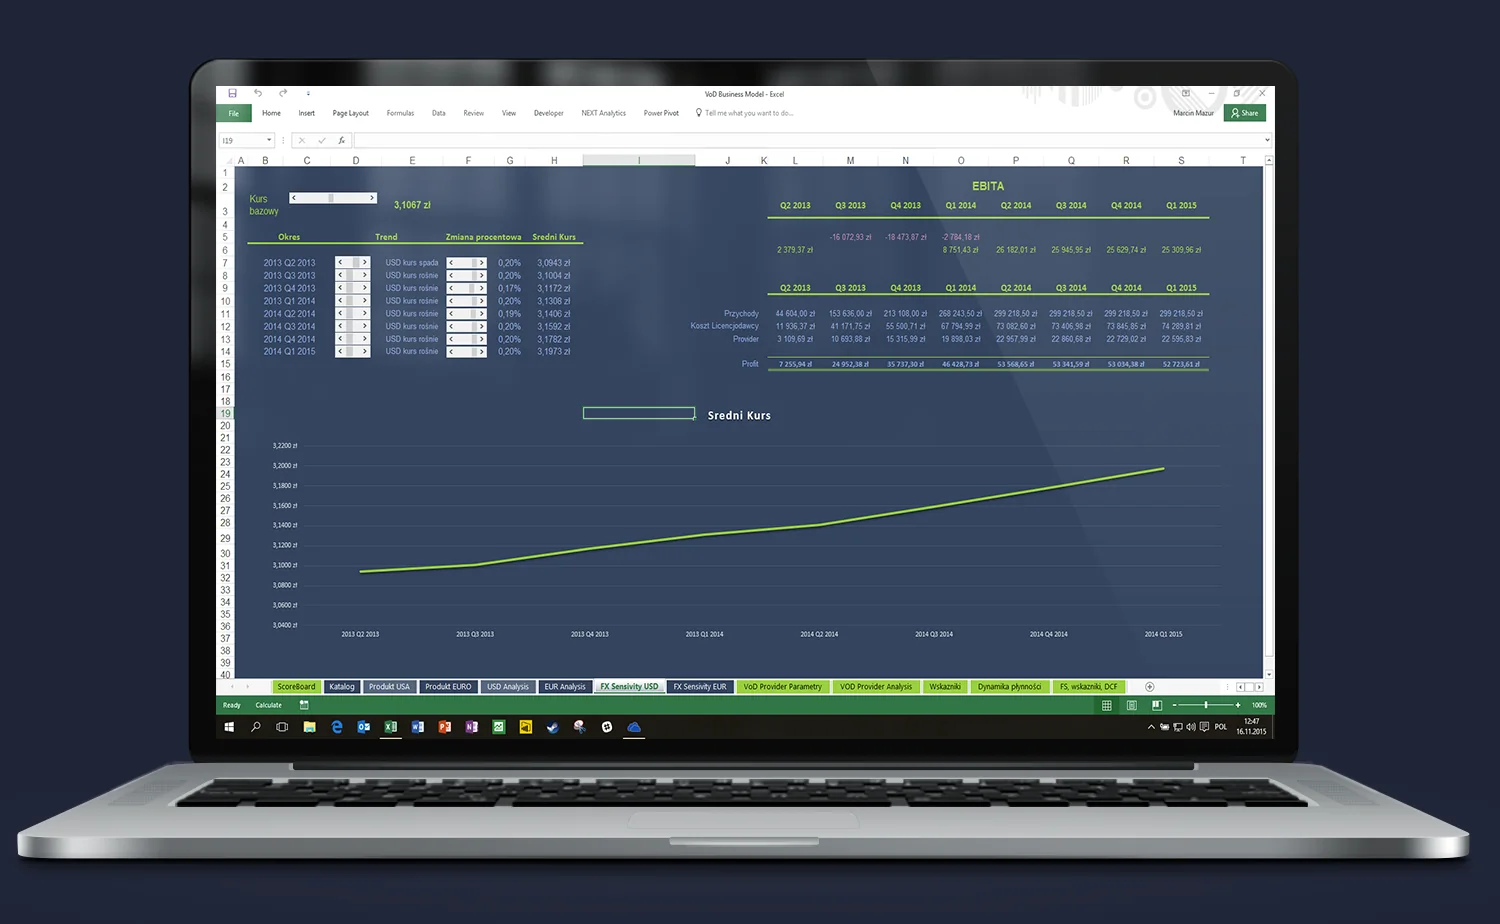Image resolution: width=1500 pixels, height=924 pixels.
Task: Open Ribbon Display Options
Action: tap(1186, 93)
